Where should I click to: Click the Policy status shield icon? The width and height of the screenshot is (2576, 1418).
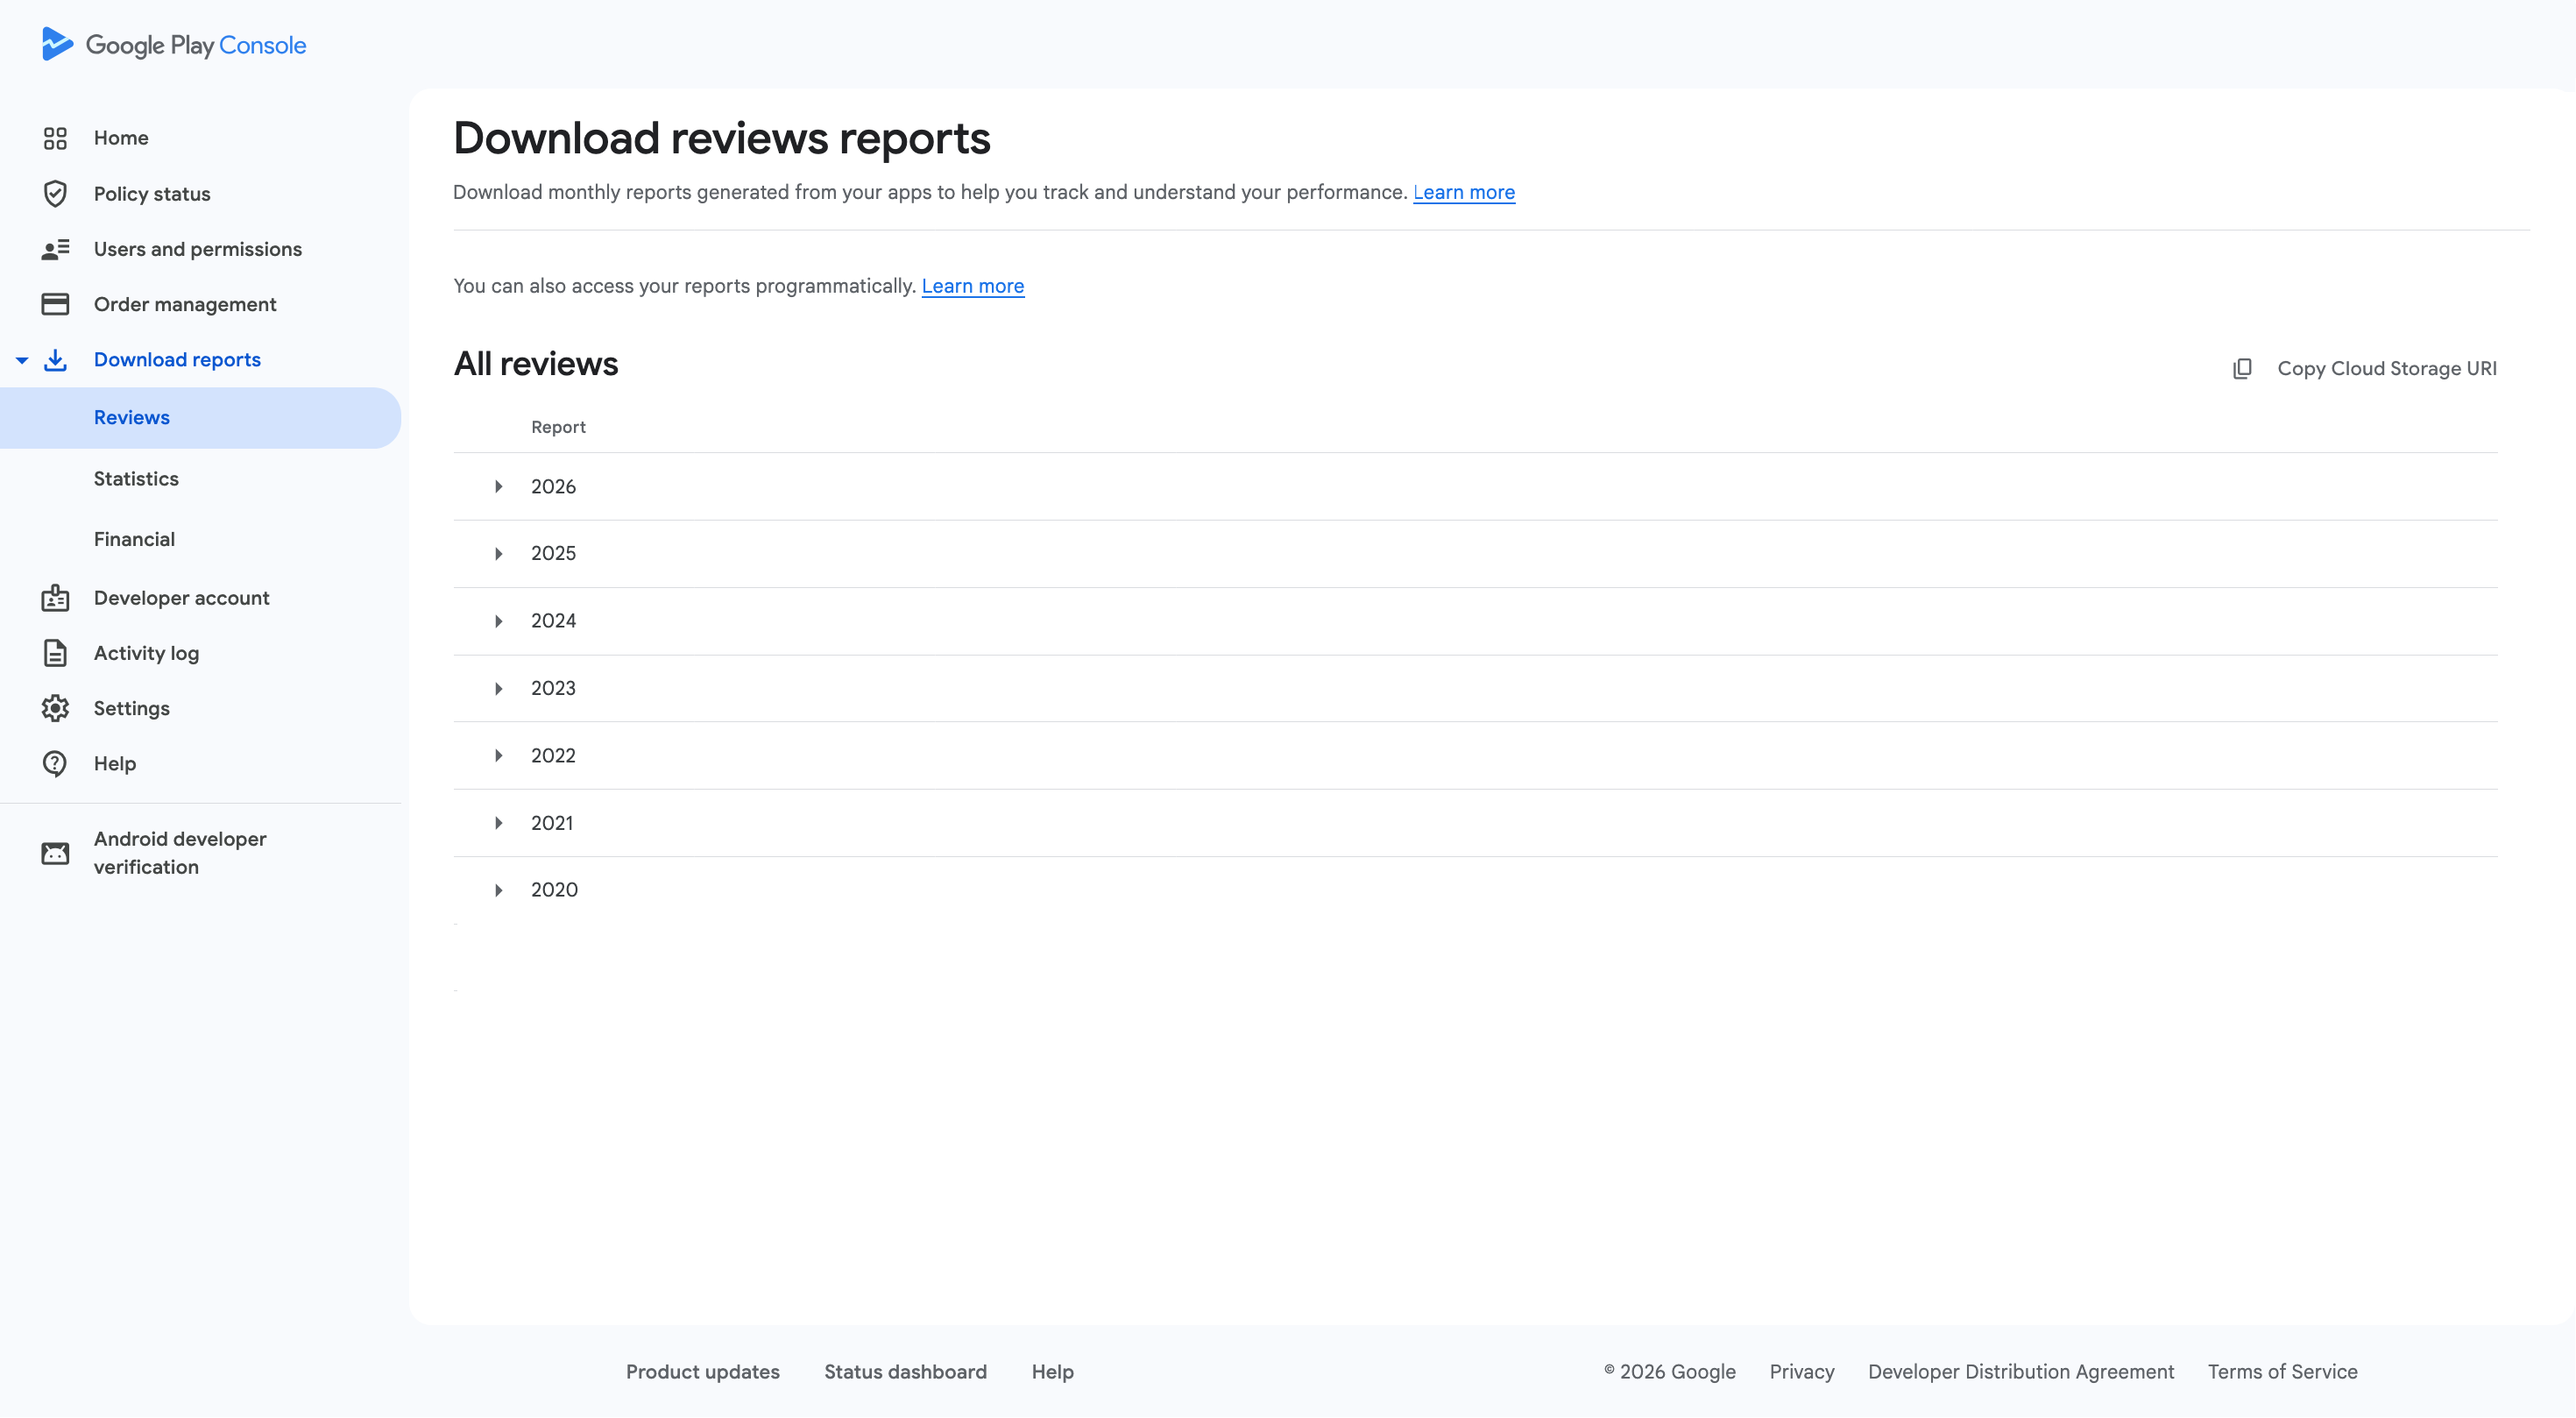(55, 193)
